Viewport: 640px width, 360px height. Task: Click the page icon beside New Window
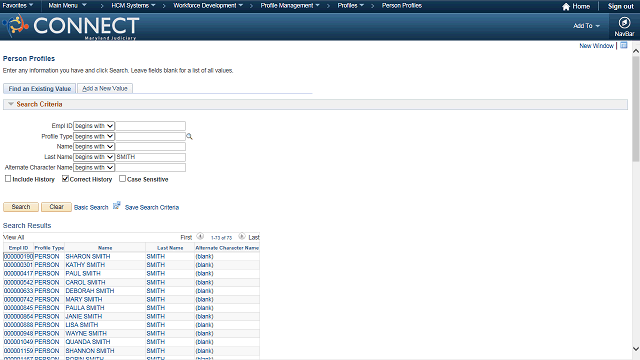pos(624,45)
